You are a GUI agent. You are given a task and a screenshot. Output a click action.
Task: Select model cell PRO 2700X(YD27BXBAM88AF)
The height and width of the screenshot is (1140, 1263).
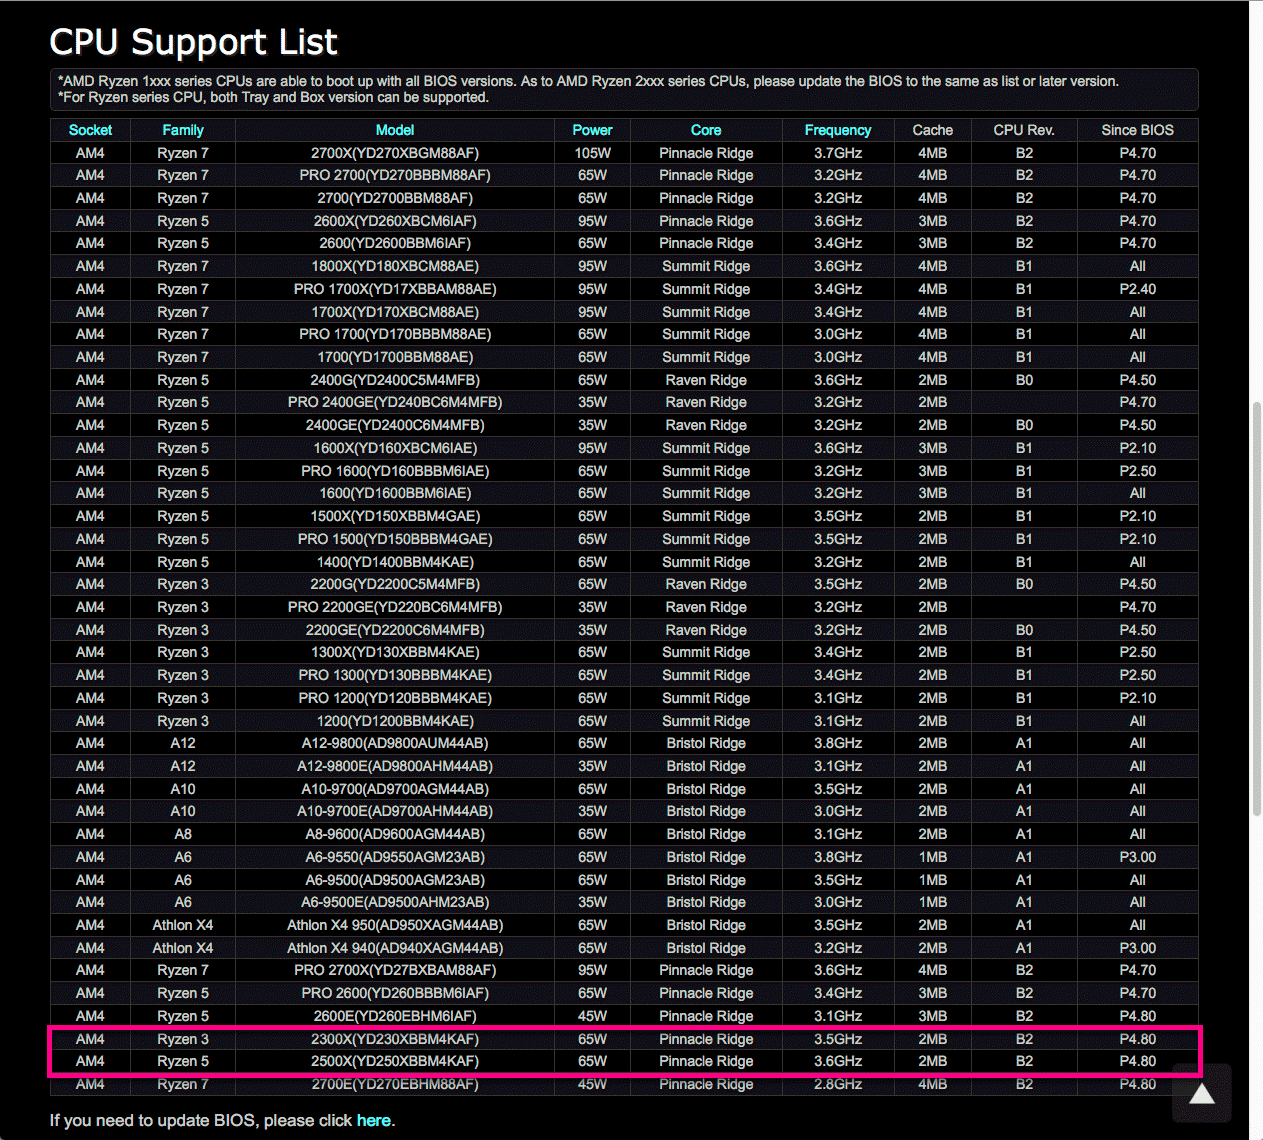395,970
